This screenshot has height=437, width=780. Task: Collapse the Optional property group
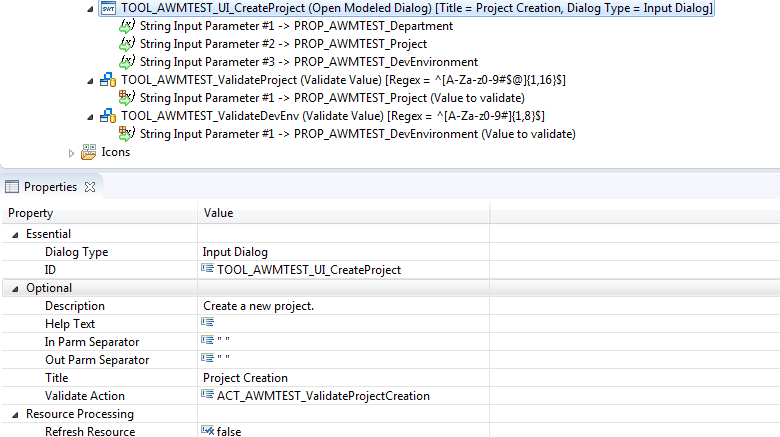(15, 288)
